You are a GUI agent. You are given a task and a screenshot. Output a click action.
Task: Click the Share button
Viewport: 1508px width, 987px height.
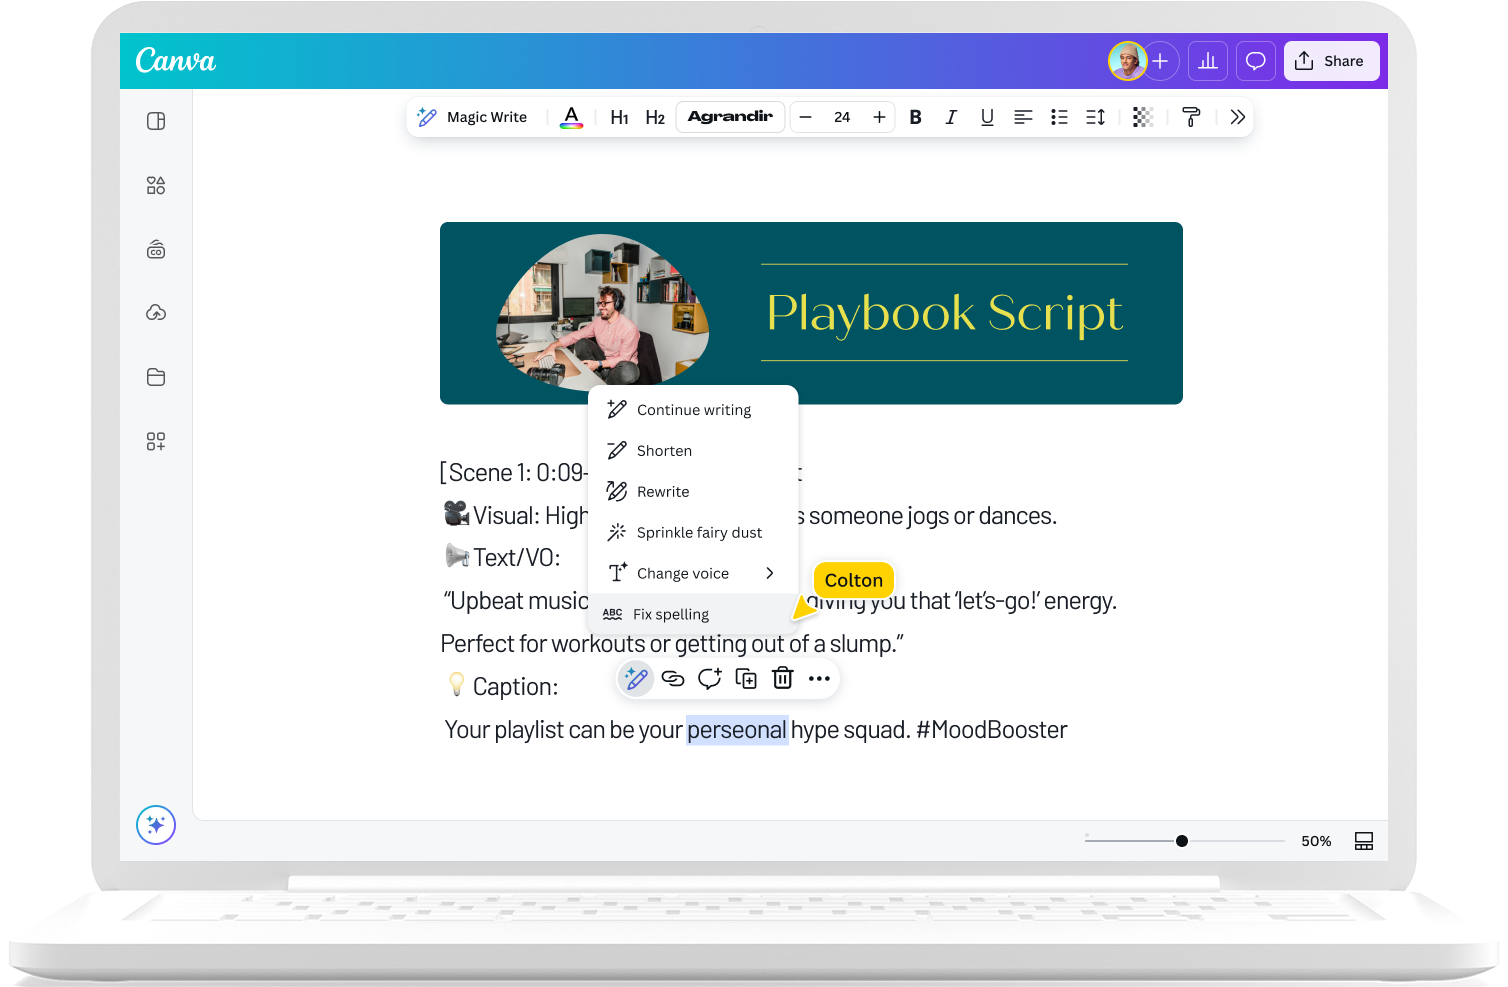coord(1331,61)
